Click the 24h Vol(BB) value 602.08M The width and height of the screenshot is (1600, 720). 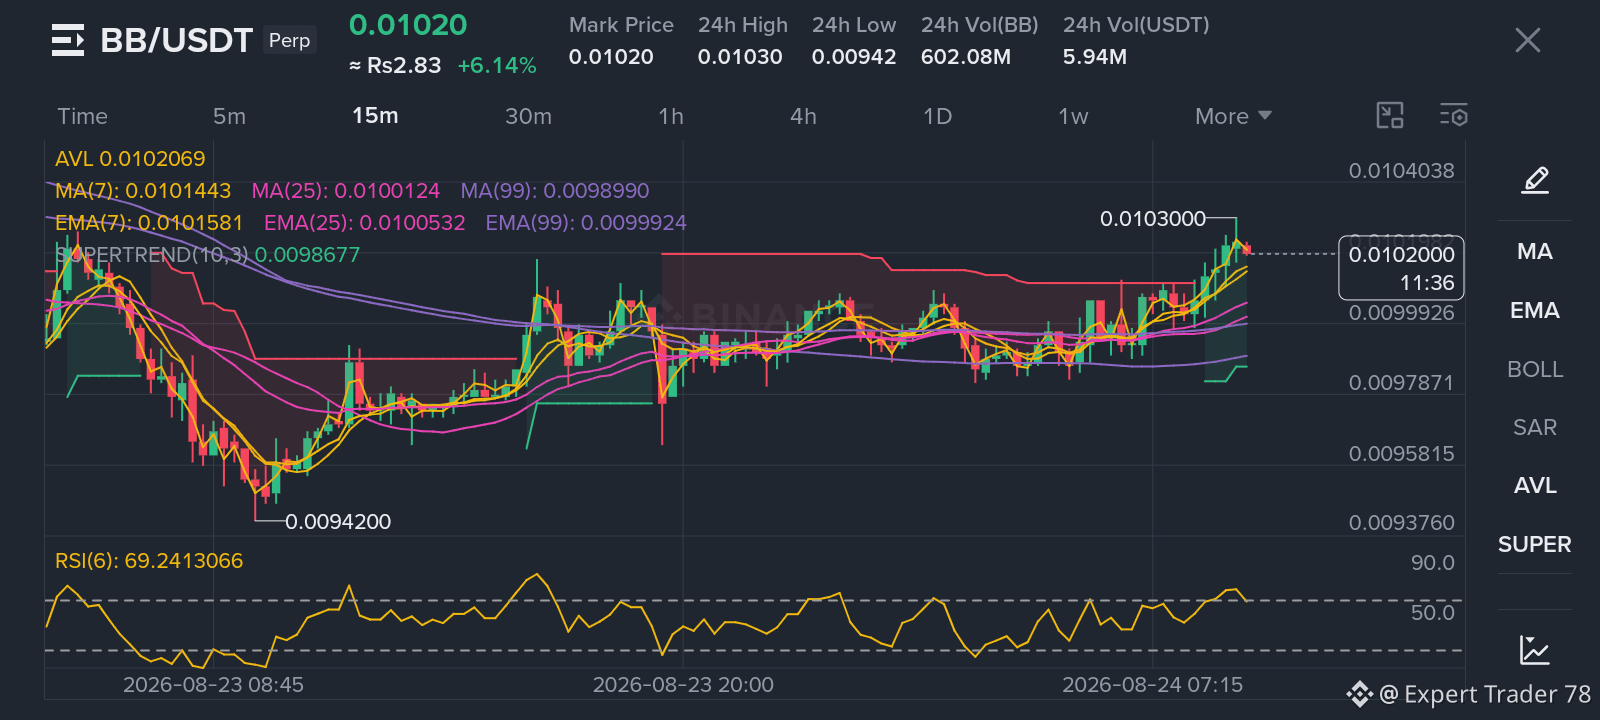966,57
